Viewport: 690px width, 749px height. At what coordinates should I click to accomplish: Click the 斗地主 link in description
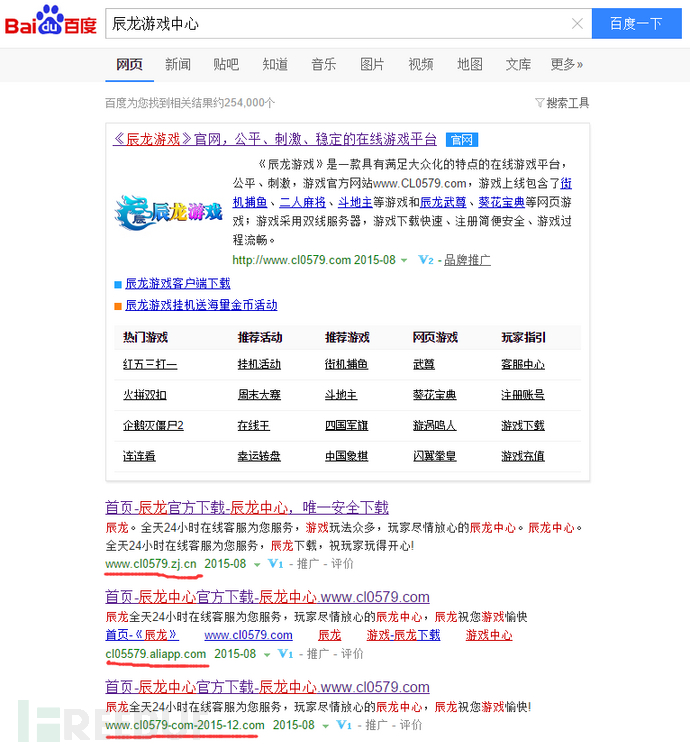tap(355, 202)
